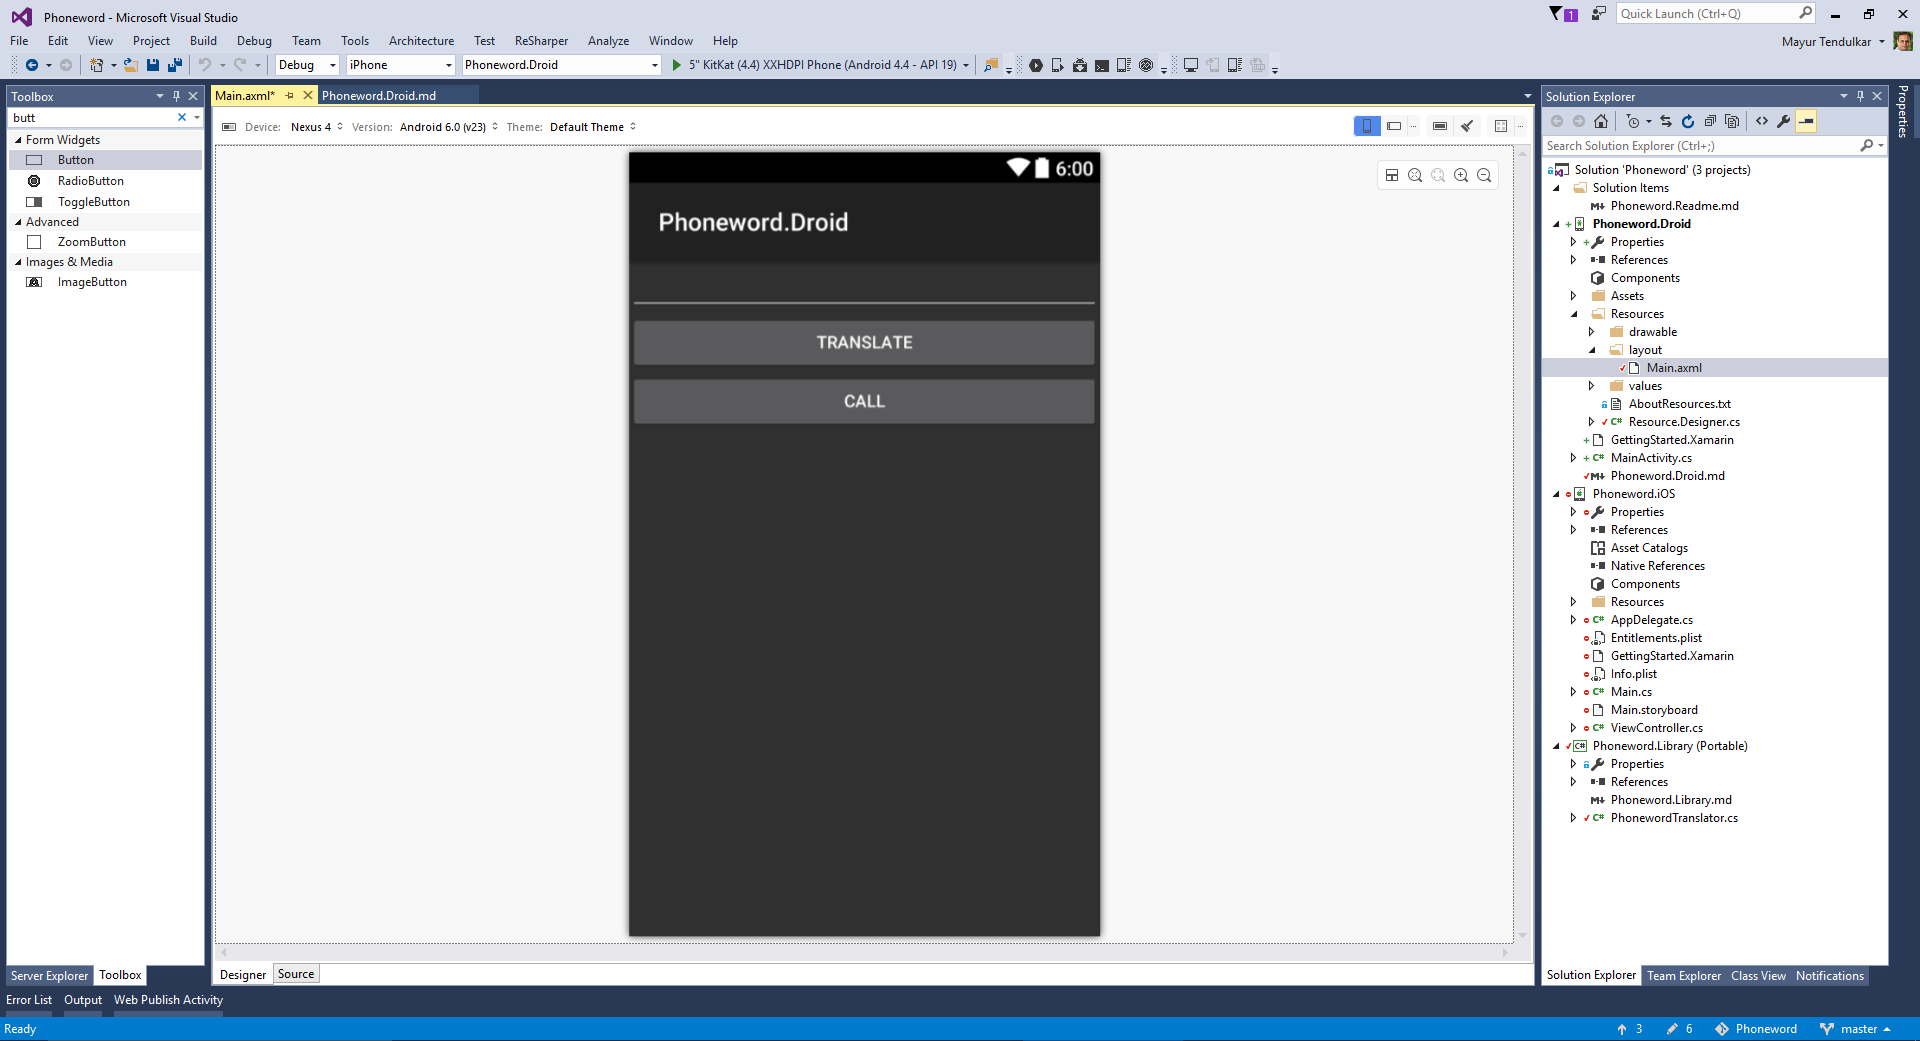Click the Show All Files icon in Solution Explorer
Viewport: 1920px width, 1041px height.
(1732, 121)
